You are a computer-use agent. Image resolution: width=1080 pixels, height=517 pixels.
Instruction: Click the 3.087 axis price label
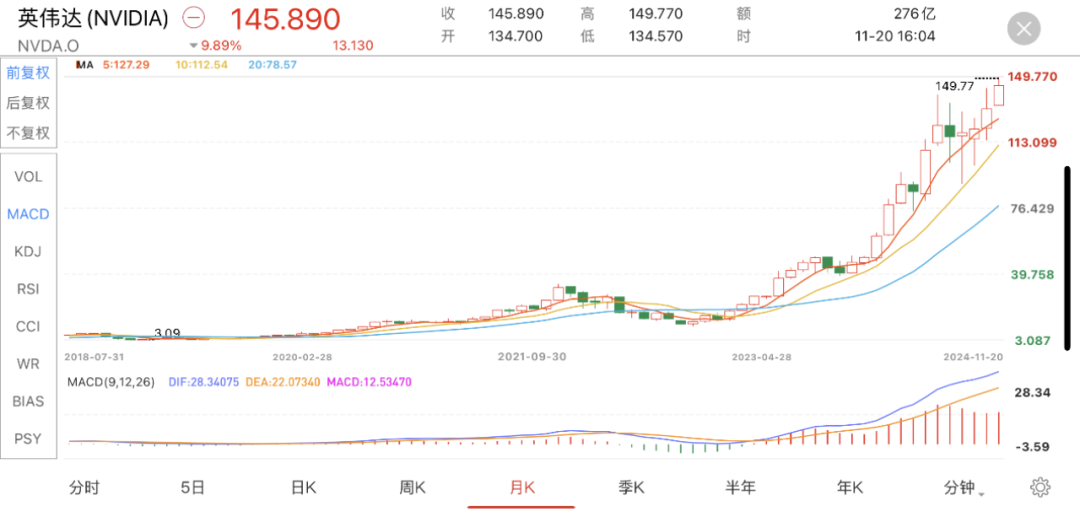point(1032,341)
